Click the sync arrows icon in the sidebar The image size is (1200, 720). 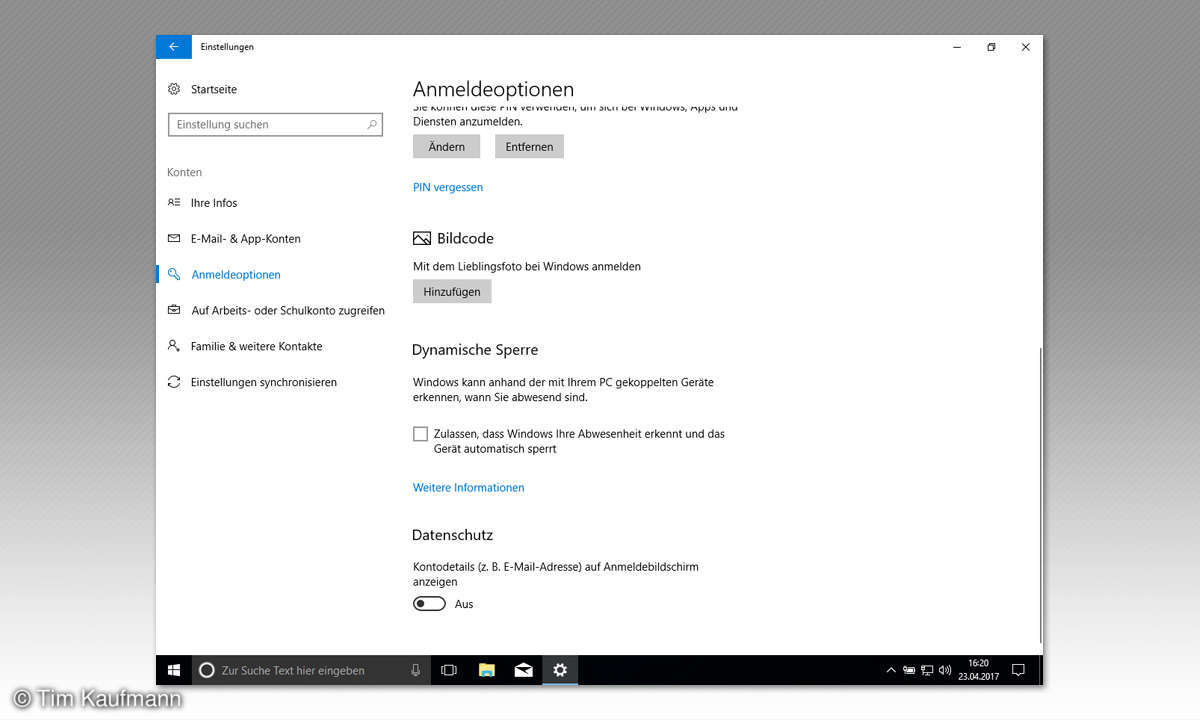pos(174,383)
